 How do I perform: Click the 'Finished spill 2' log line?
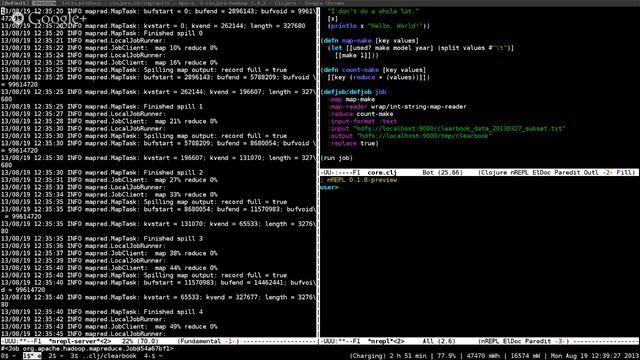[102, 173]
